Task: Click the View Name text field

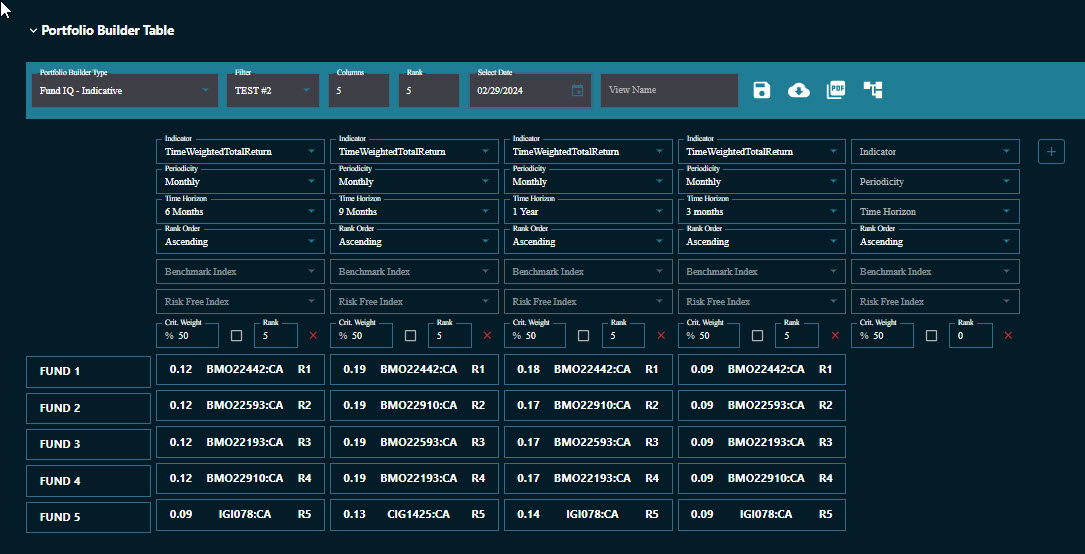Action: point(668,90)
